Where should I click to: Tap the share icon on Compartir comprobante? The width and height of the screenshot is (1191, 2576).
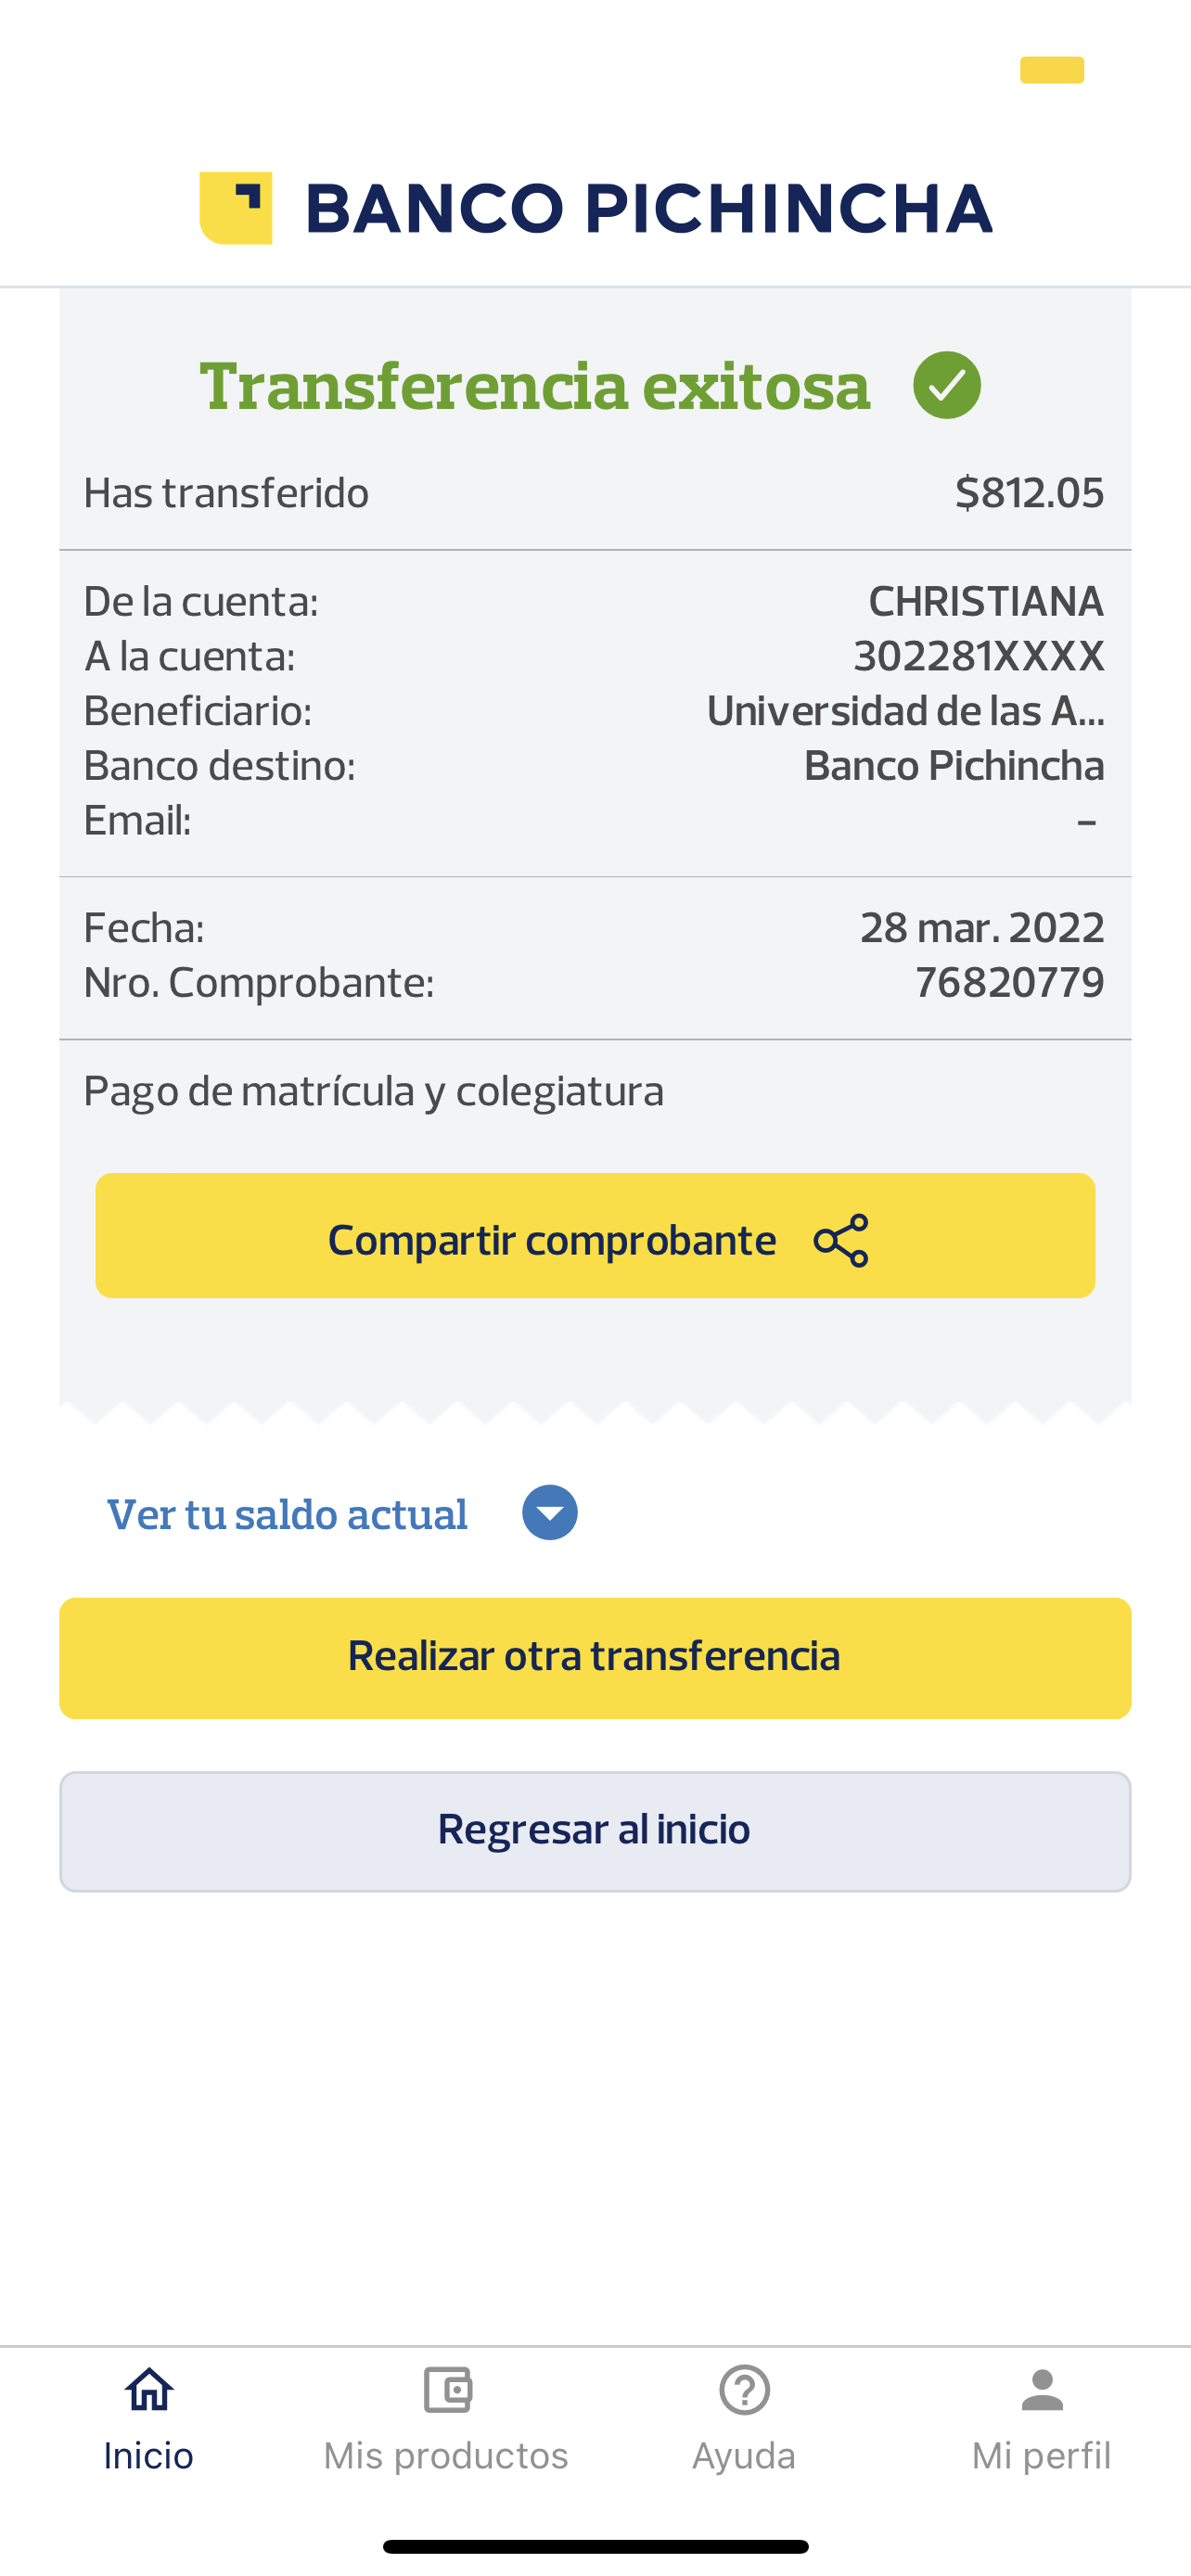[x=841, y=1240]
